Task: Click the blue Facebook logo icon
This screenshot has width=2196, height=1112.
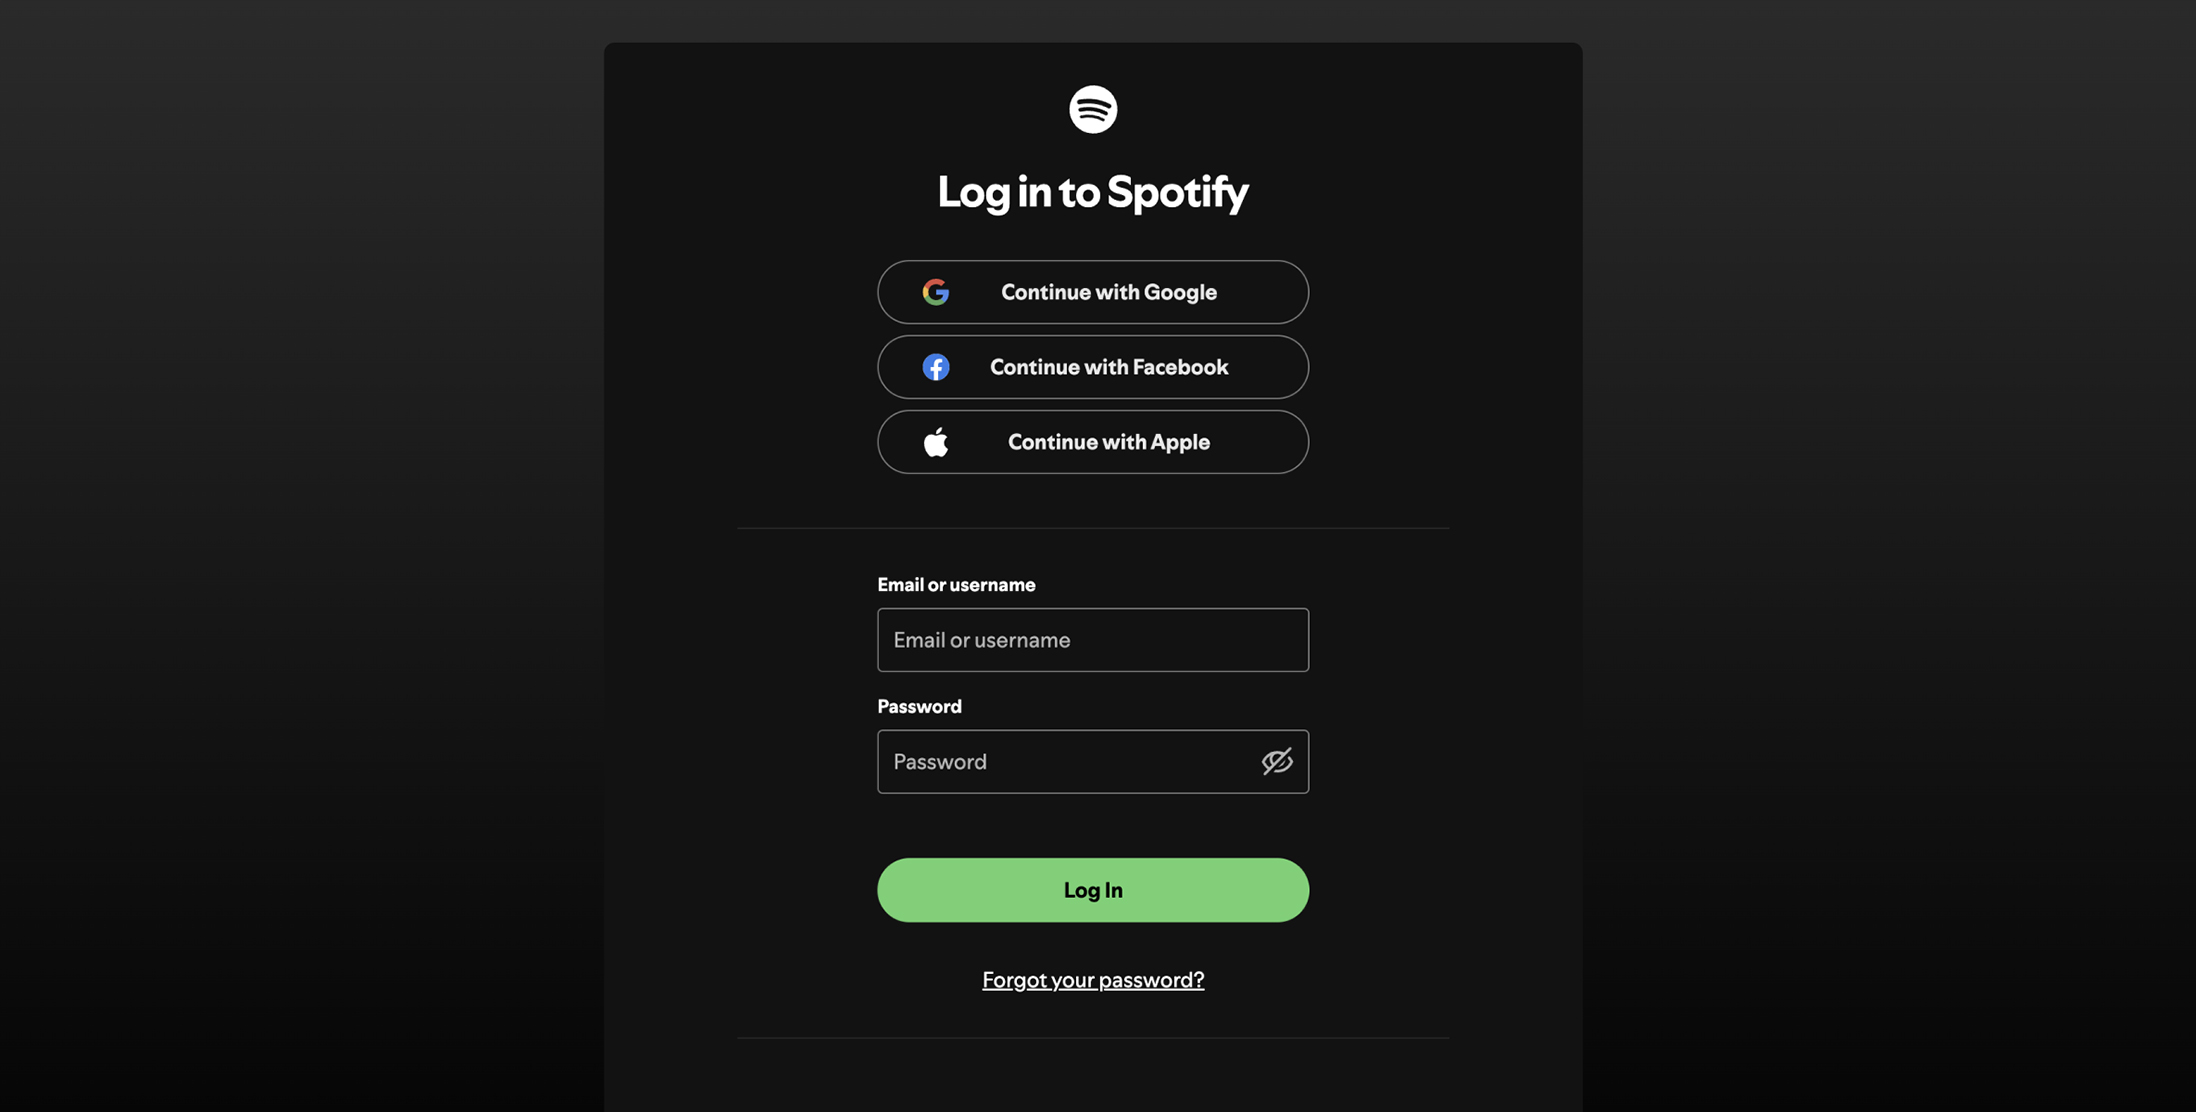Action: tap(936, 367)
